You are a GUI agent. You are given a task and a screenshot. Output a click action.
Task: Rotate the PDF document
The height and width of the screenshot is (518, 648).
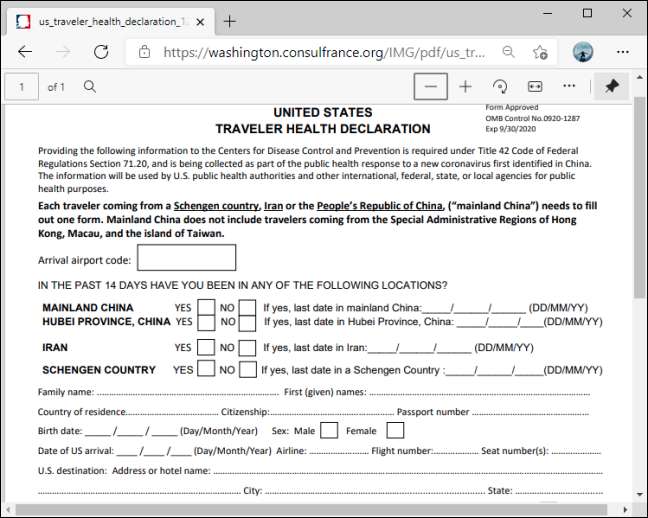500,87
